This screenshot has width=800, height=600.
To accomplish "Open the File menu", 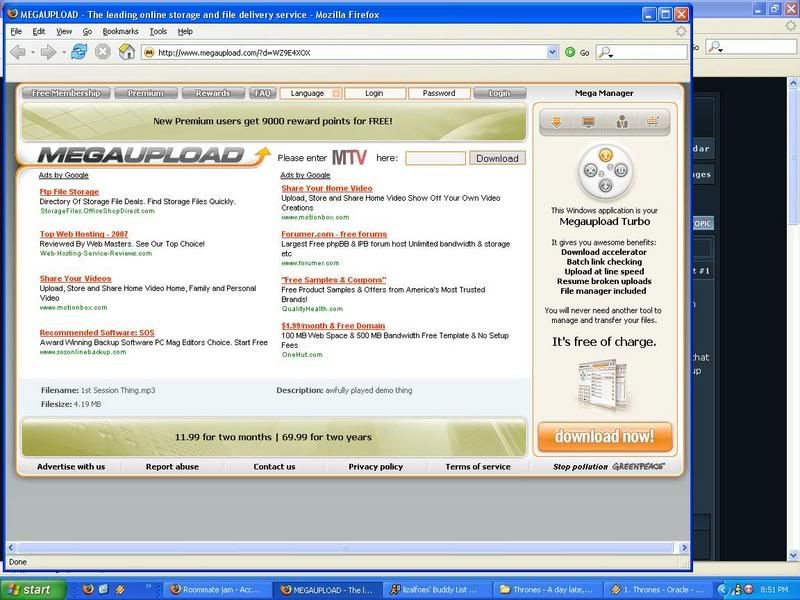I will point(16,32).
